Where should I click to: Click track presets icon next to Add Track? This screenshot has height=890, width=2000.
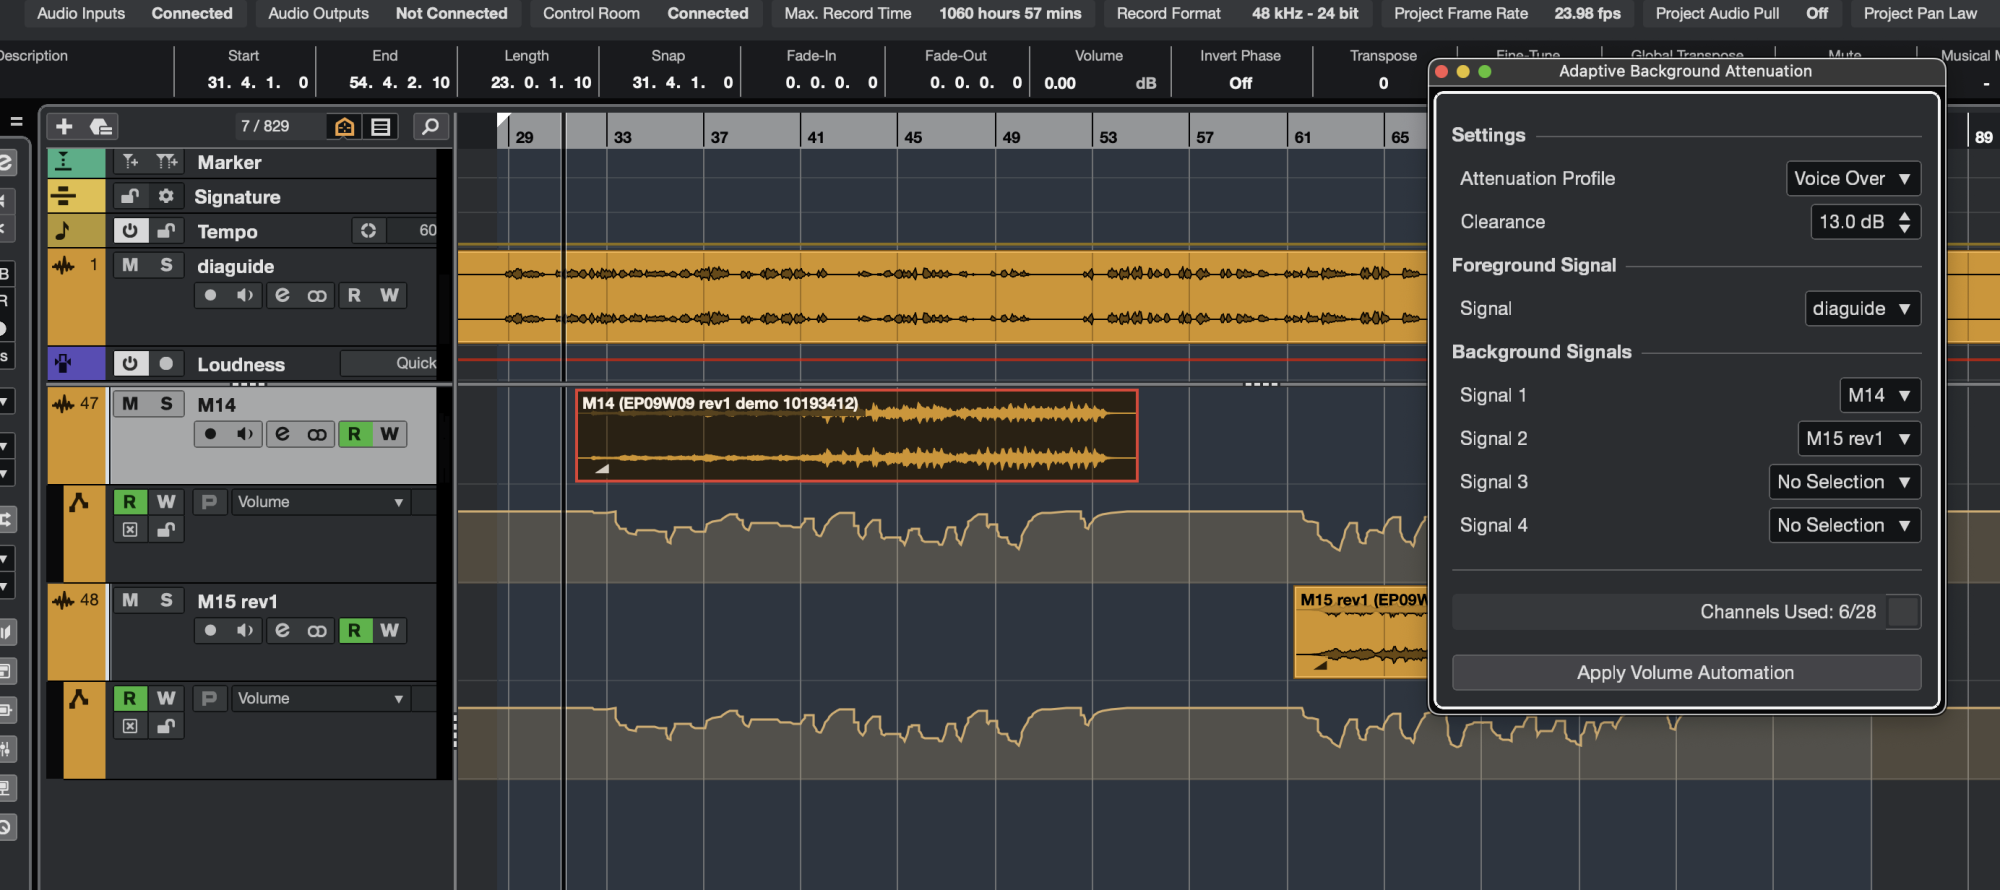click(100, 126)
